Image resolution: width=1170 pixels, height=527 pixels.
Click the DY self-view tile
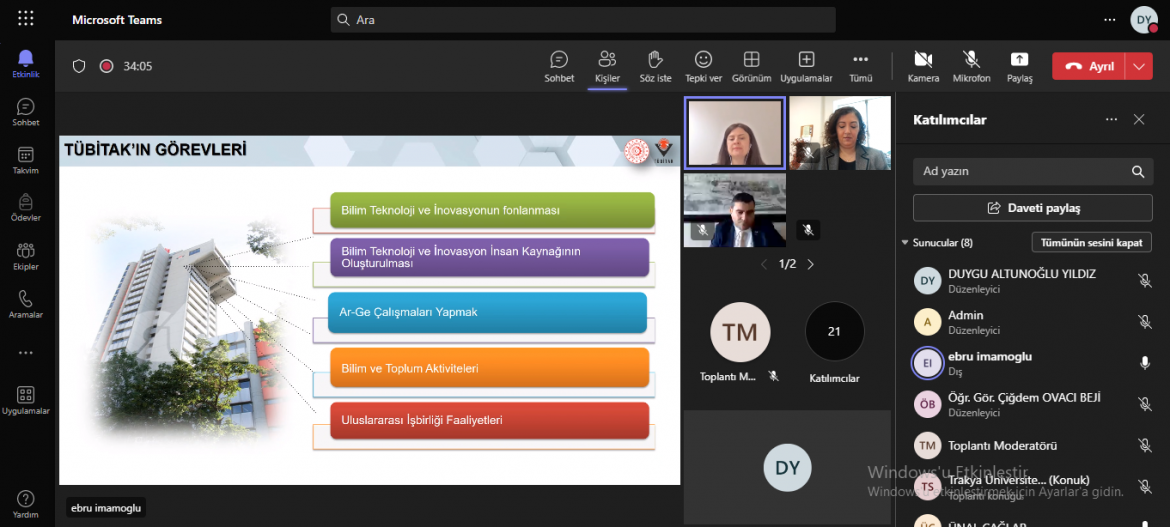(787, 467)
